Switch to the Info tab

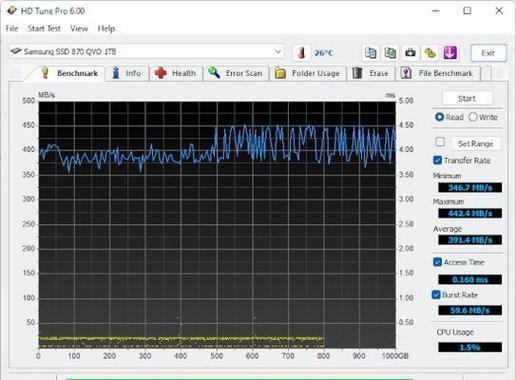127,73
